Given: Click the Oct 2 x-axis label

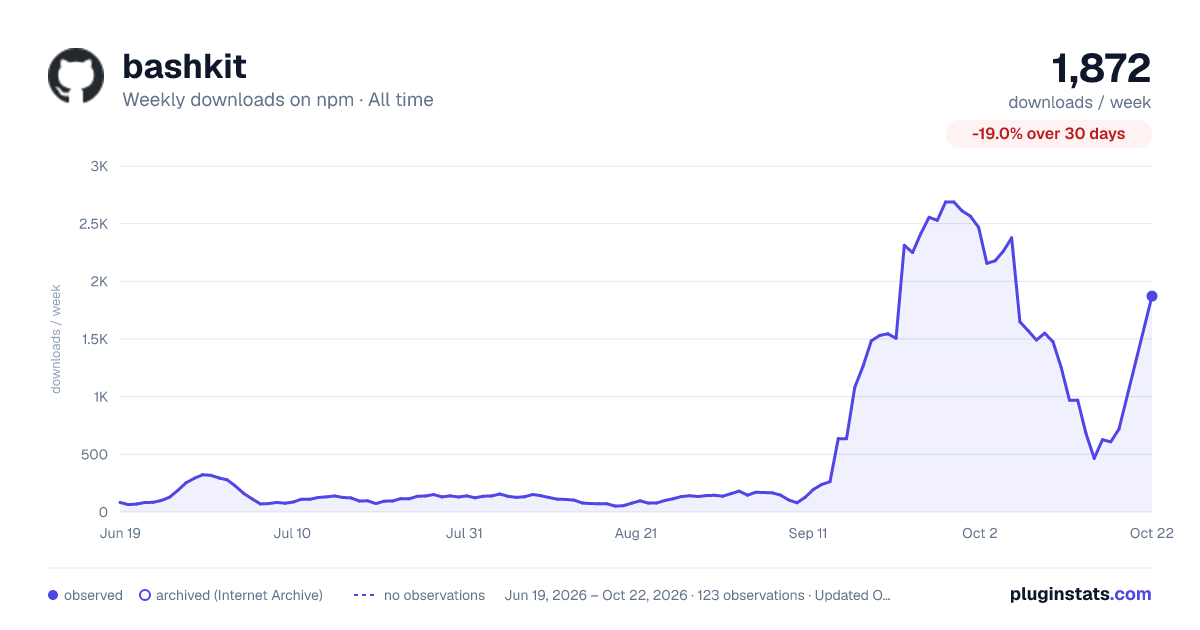Looking at the screenshot, I should pyautogui.click(x=980, y=533).
